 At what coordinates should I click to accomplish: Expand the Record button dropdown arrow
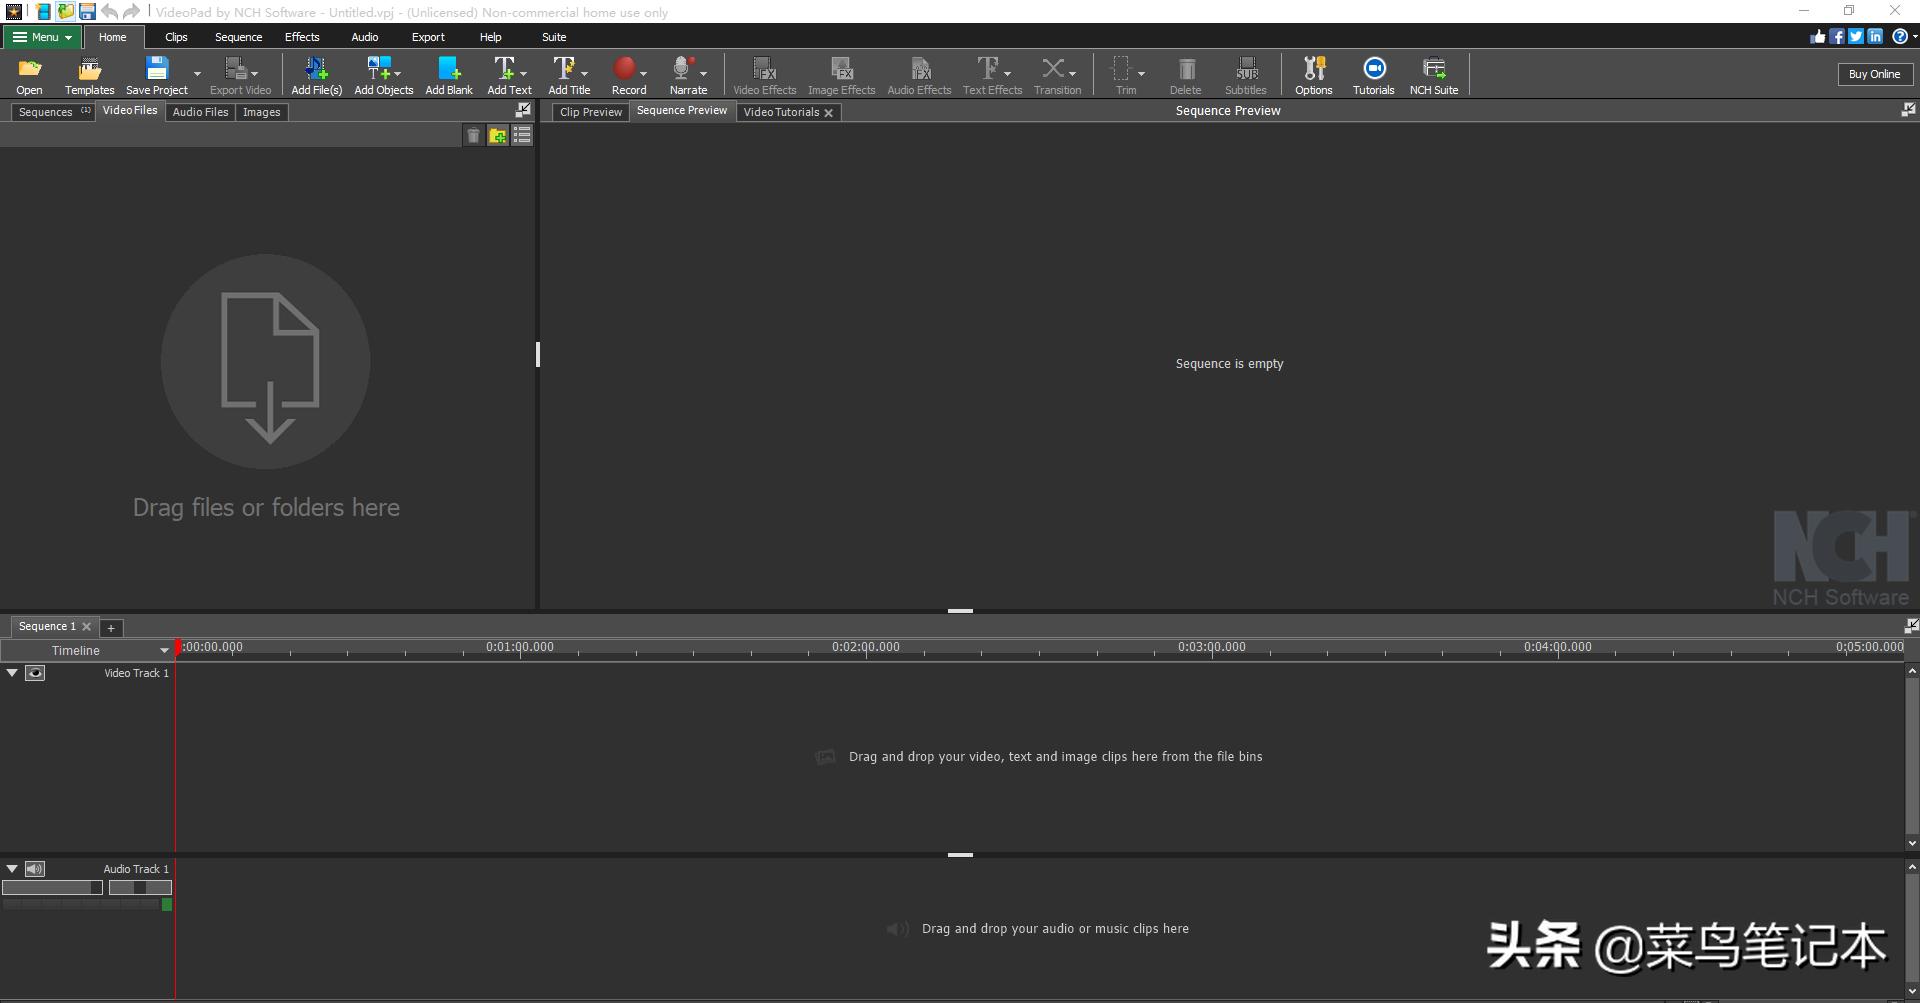[x=644, y=74]
